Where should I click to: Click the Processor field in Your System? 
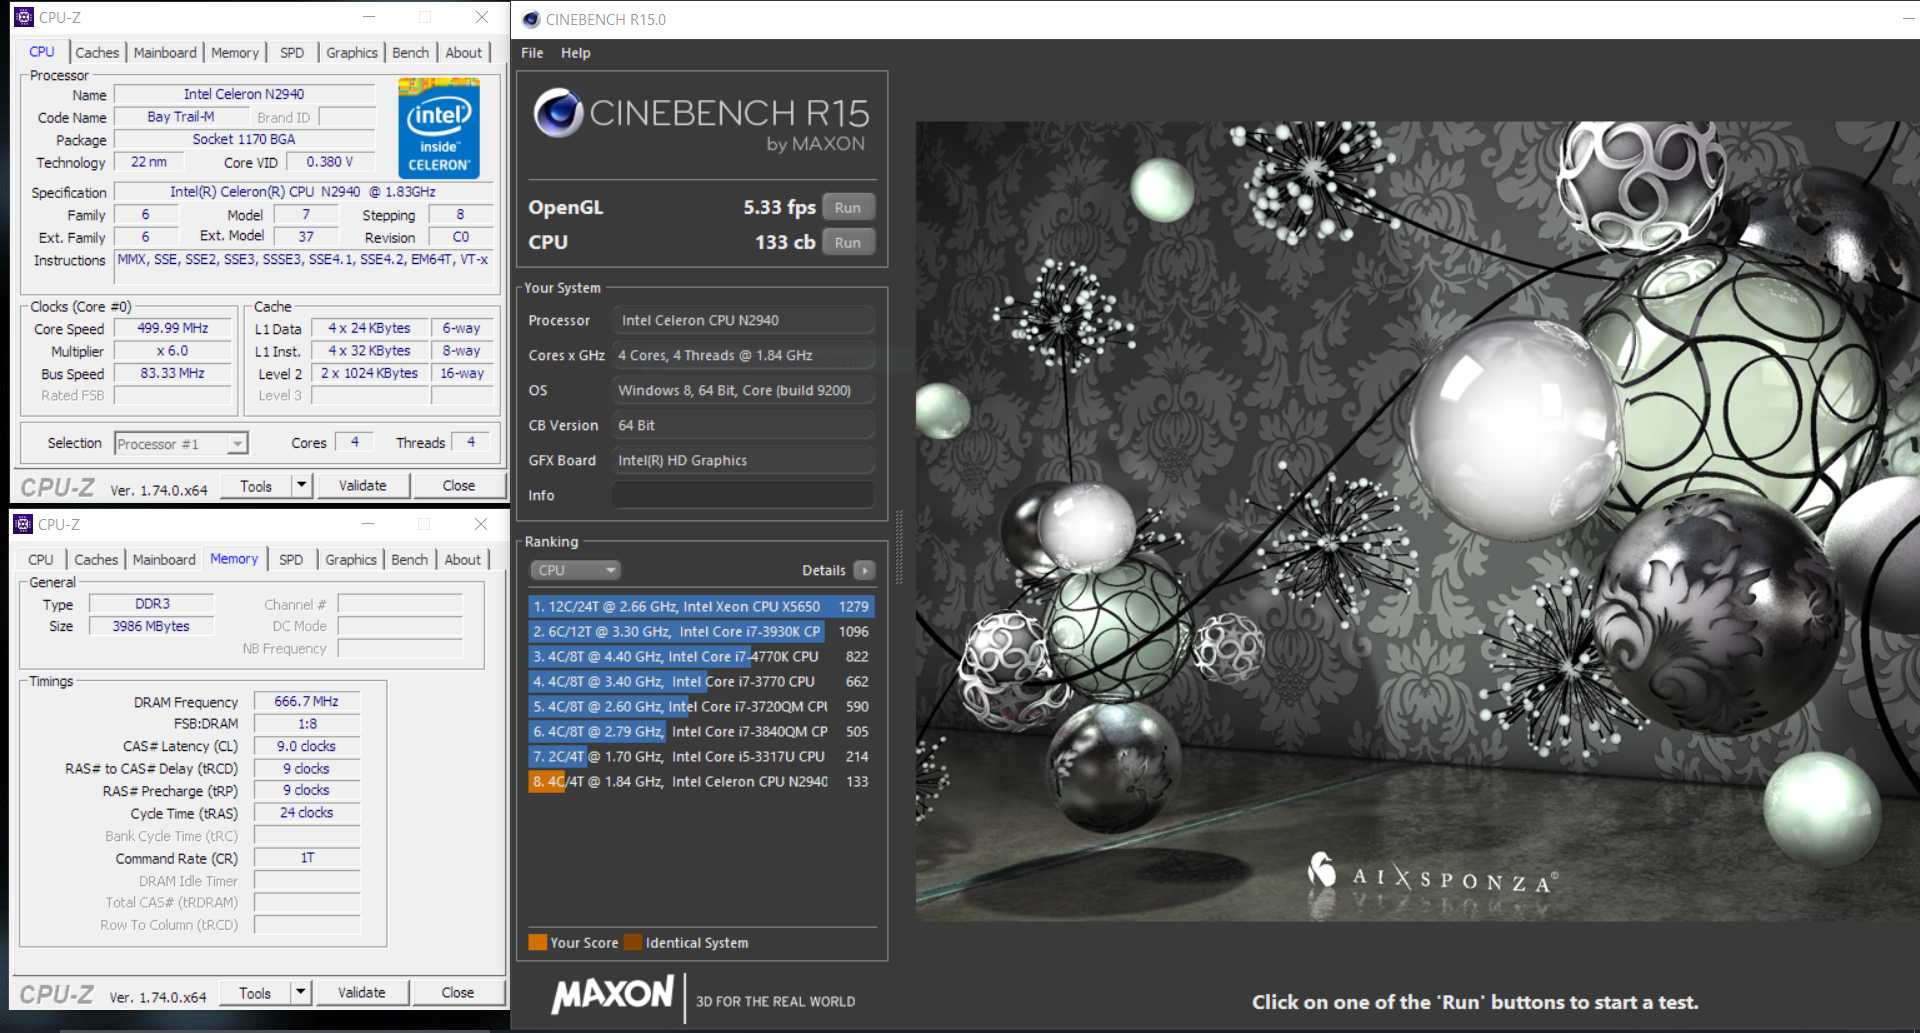click(x=743, y=320)
